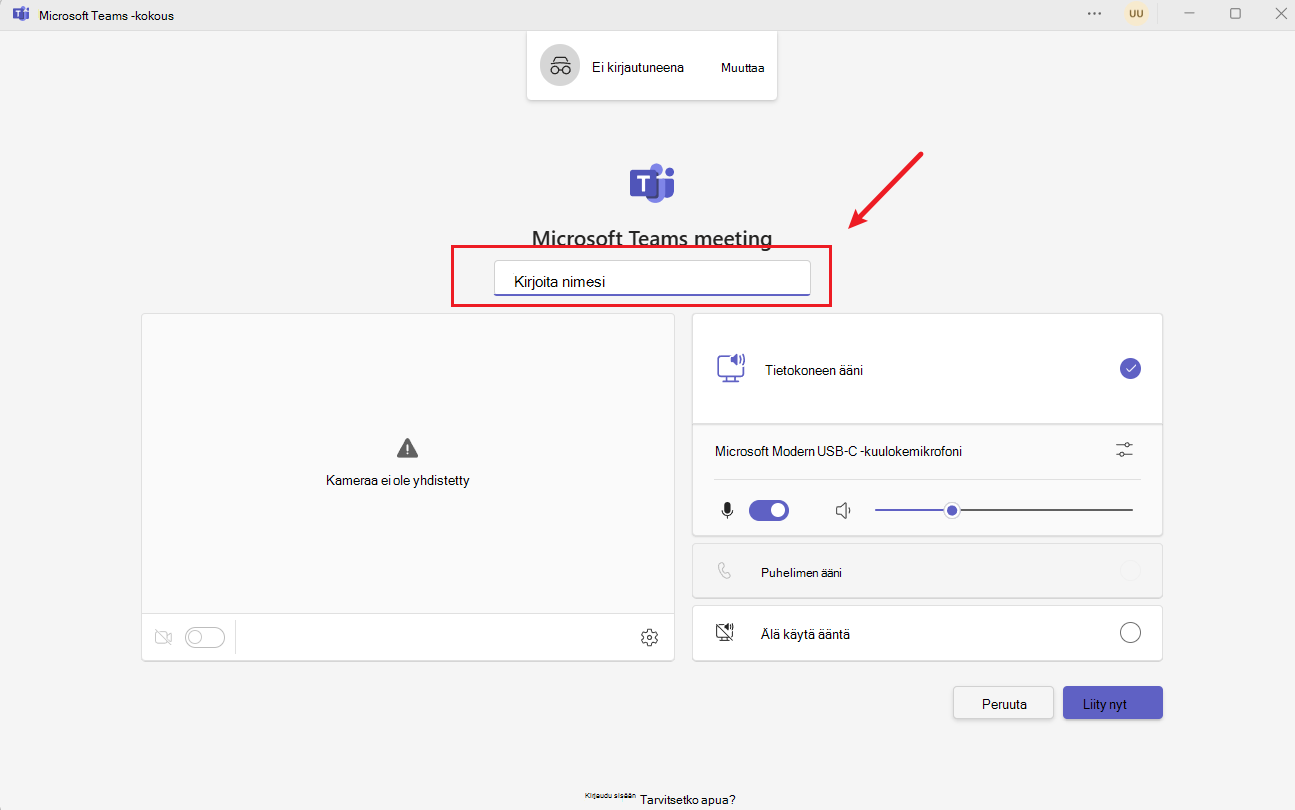Turn off the microphone switch
This screenshot has height=810, width=1295.
[769, 510]
